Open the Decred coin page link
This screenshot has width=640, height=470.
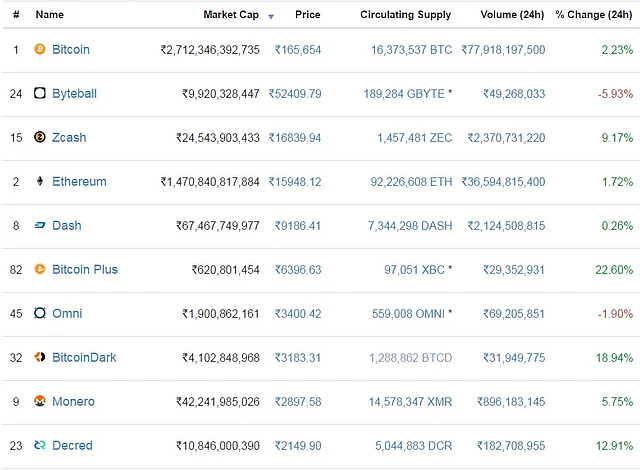coord(72,446)
